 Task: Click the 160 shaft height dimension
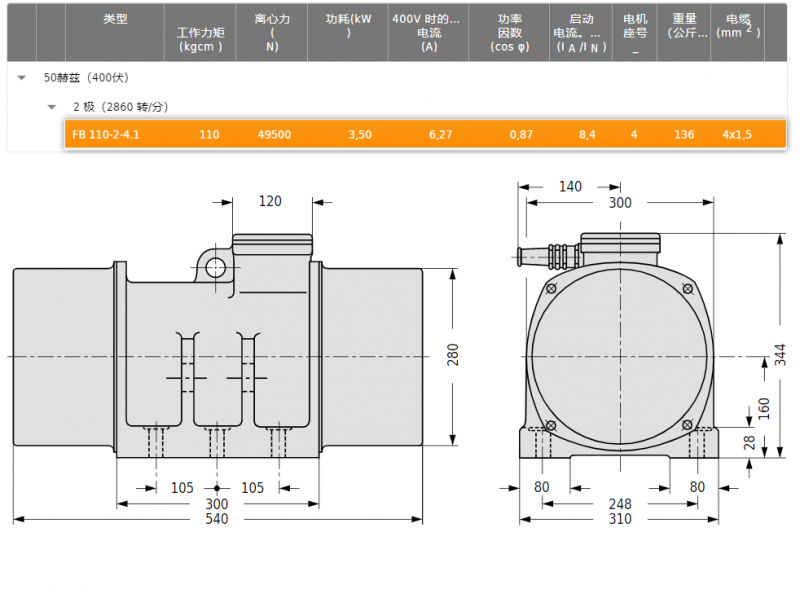[x=764, y=409]
